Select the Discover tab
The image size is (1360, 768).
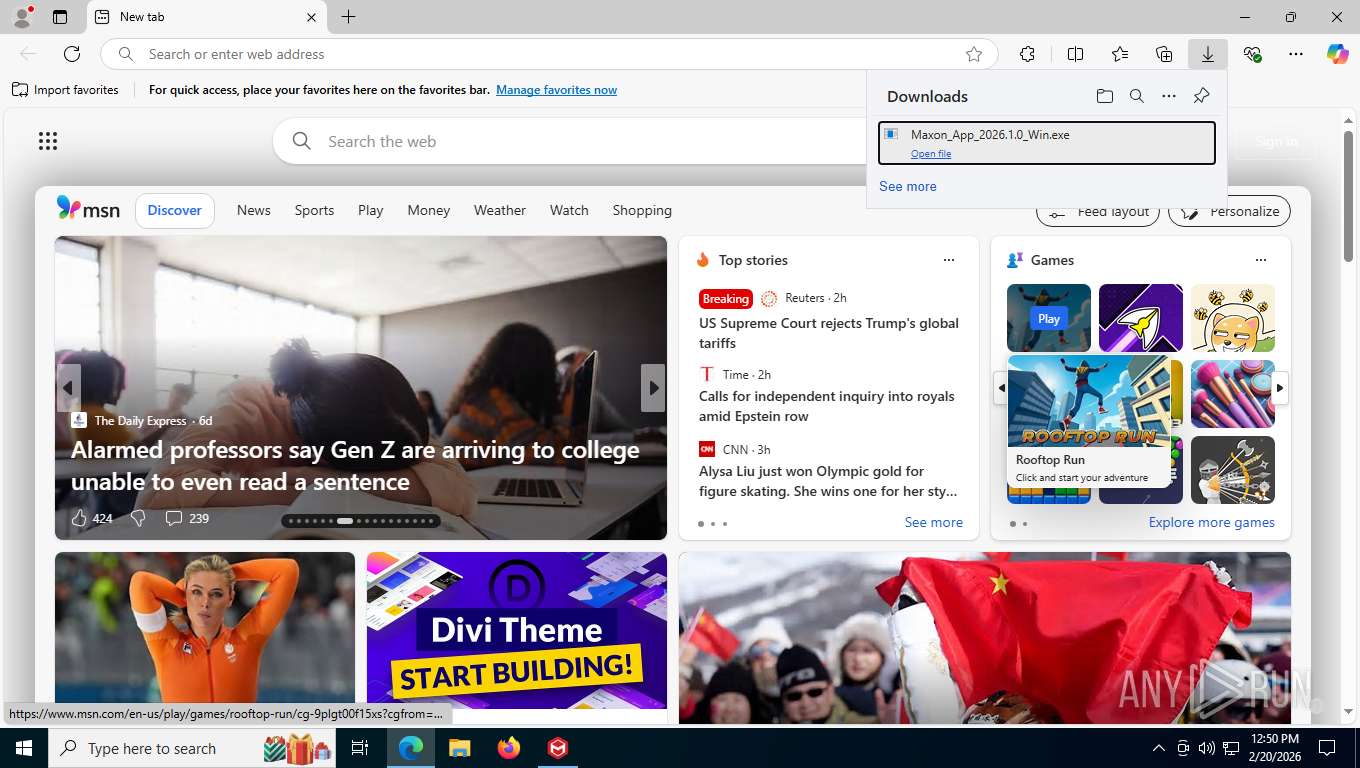pyautogui.click(x=175, y=210)
